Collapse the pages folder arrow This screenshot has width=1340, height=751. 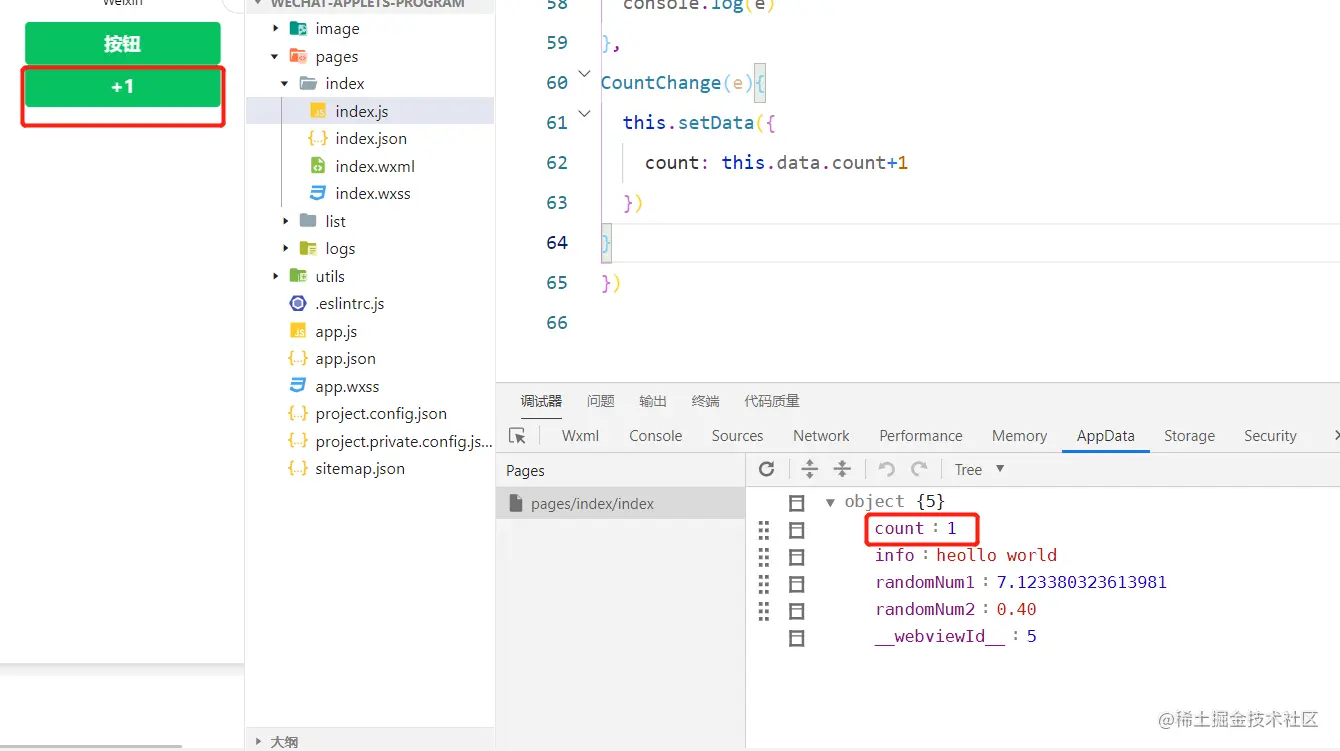coord(276,57)
